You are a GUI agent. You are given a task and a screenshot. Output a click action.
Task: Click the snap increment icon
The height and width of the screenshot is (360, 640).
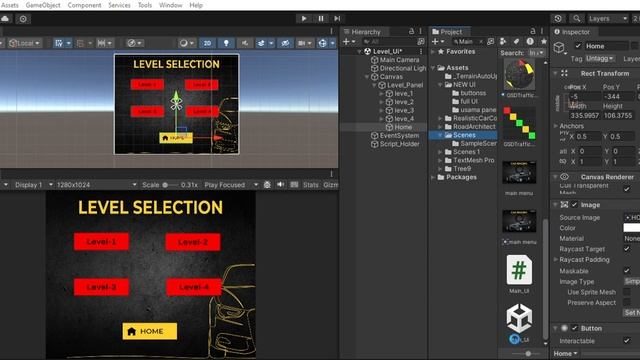tap(101, 43)
